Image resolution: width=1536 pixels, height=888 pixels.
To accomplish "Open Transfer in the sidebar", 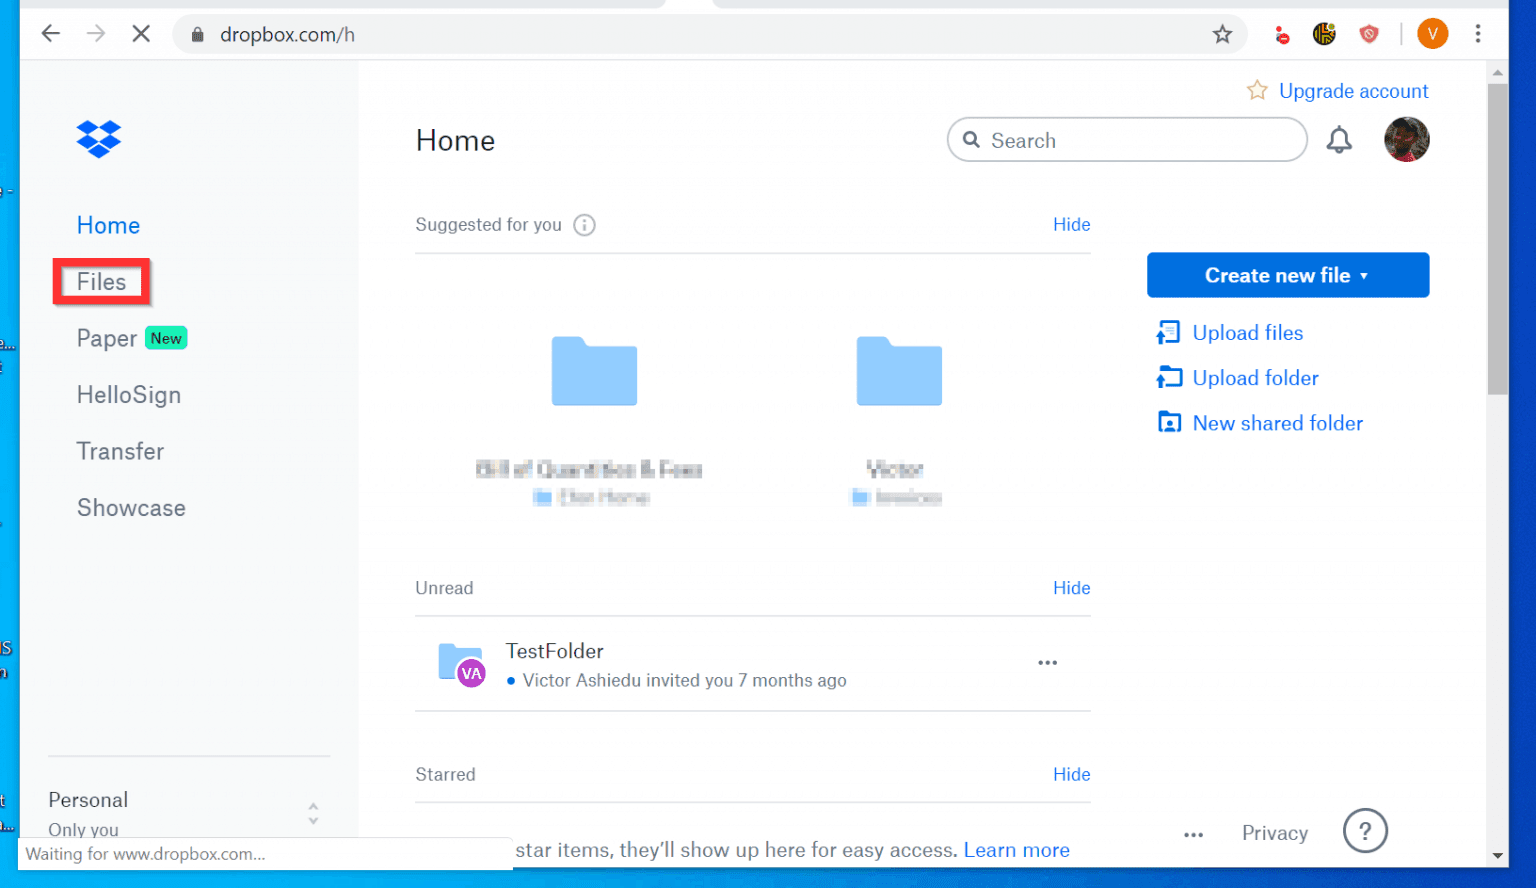I will pyautogui.click(x=120, y=451).
